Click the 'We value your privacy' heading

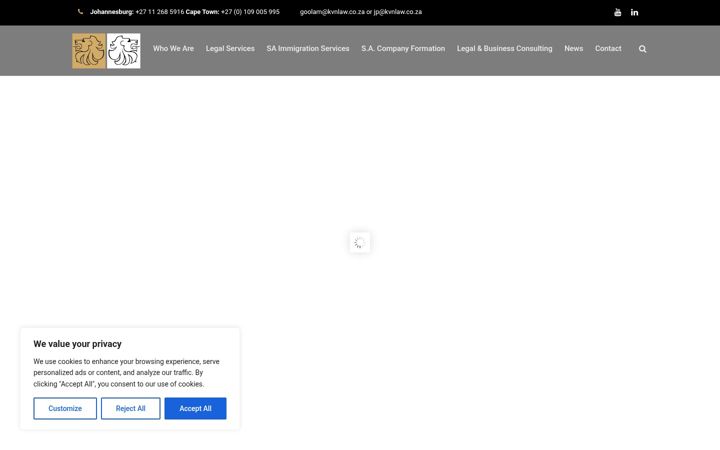(x=78, y=344)
